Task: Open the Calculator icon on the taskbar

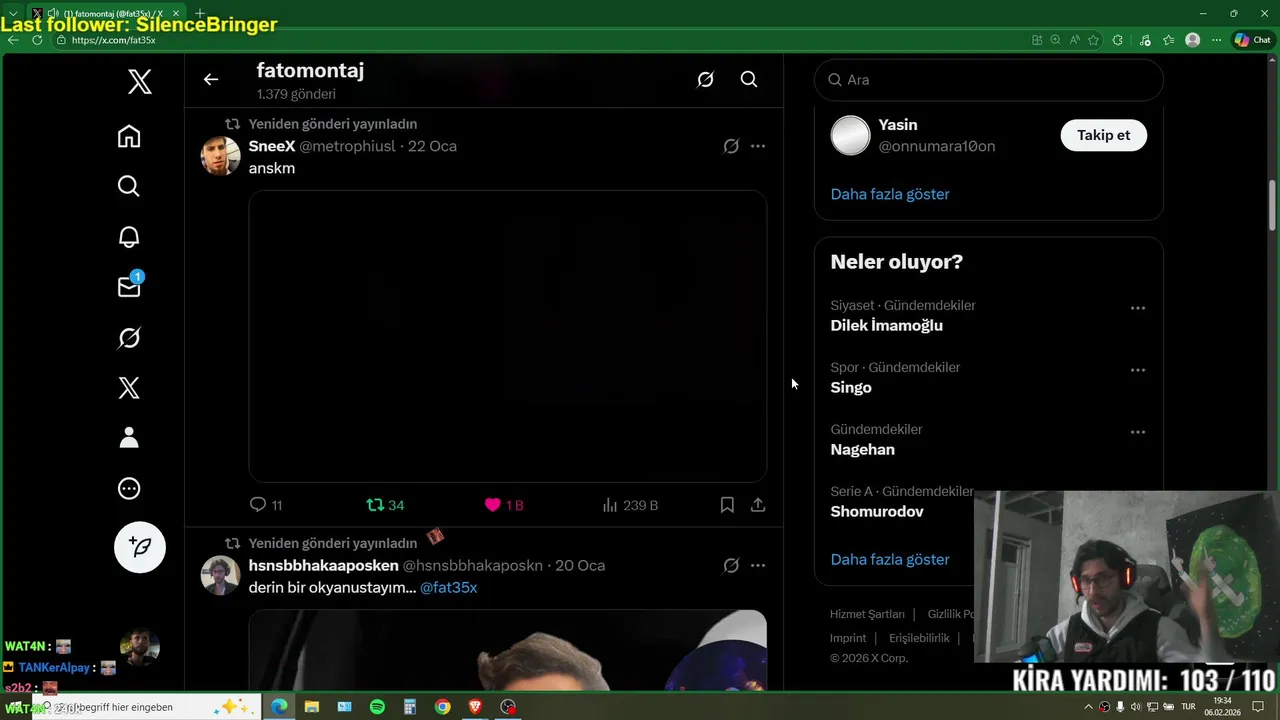Action: click(410, 706)
